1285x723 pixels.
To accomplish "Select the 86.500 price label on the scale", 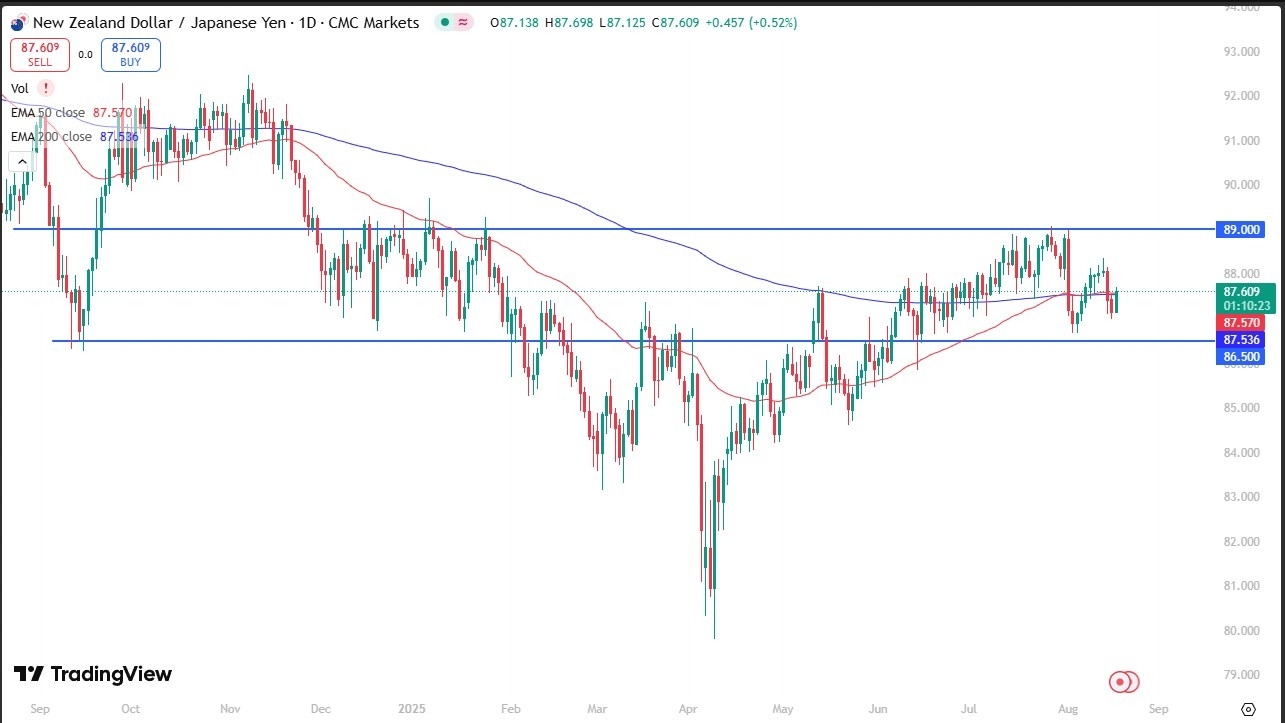I will (1240, 356).
